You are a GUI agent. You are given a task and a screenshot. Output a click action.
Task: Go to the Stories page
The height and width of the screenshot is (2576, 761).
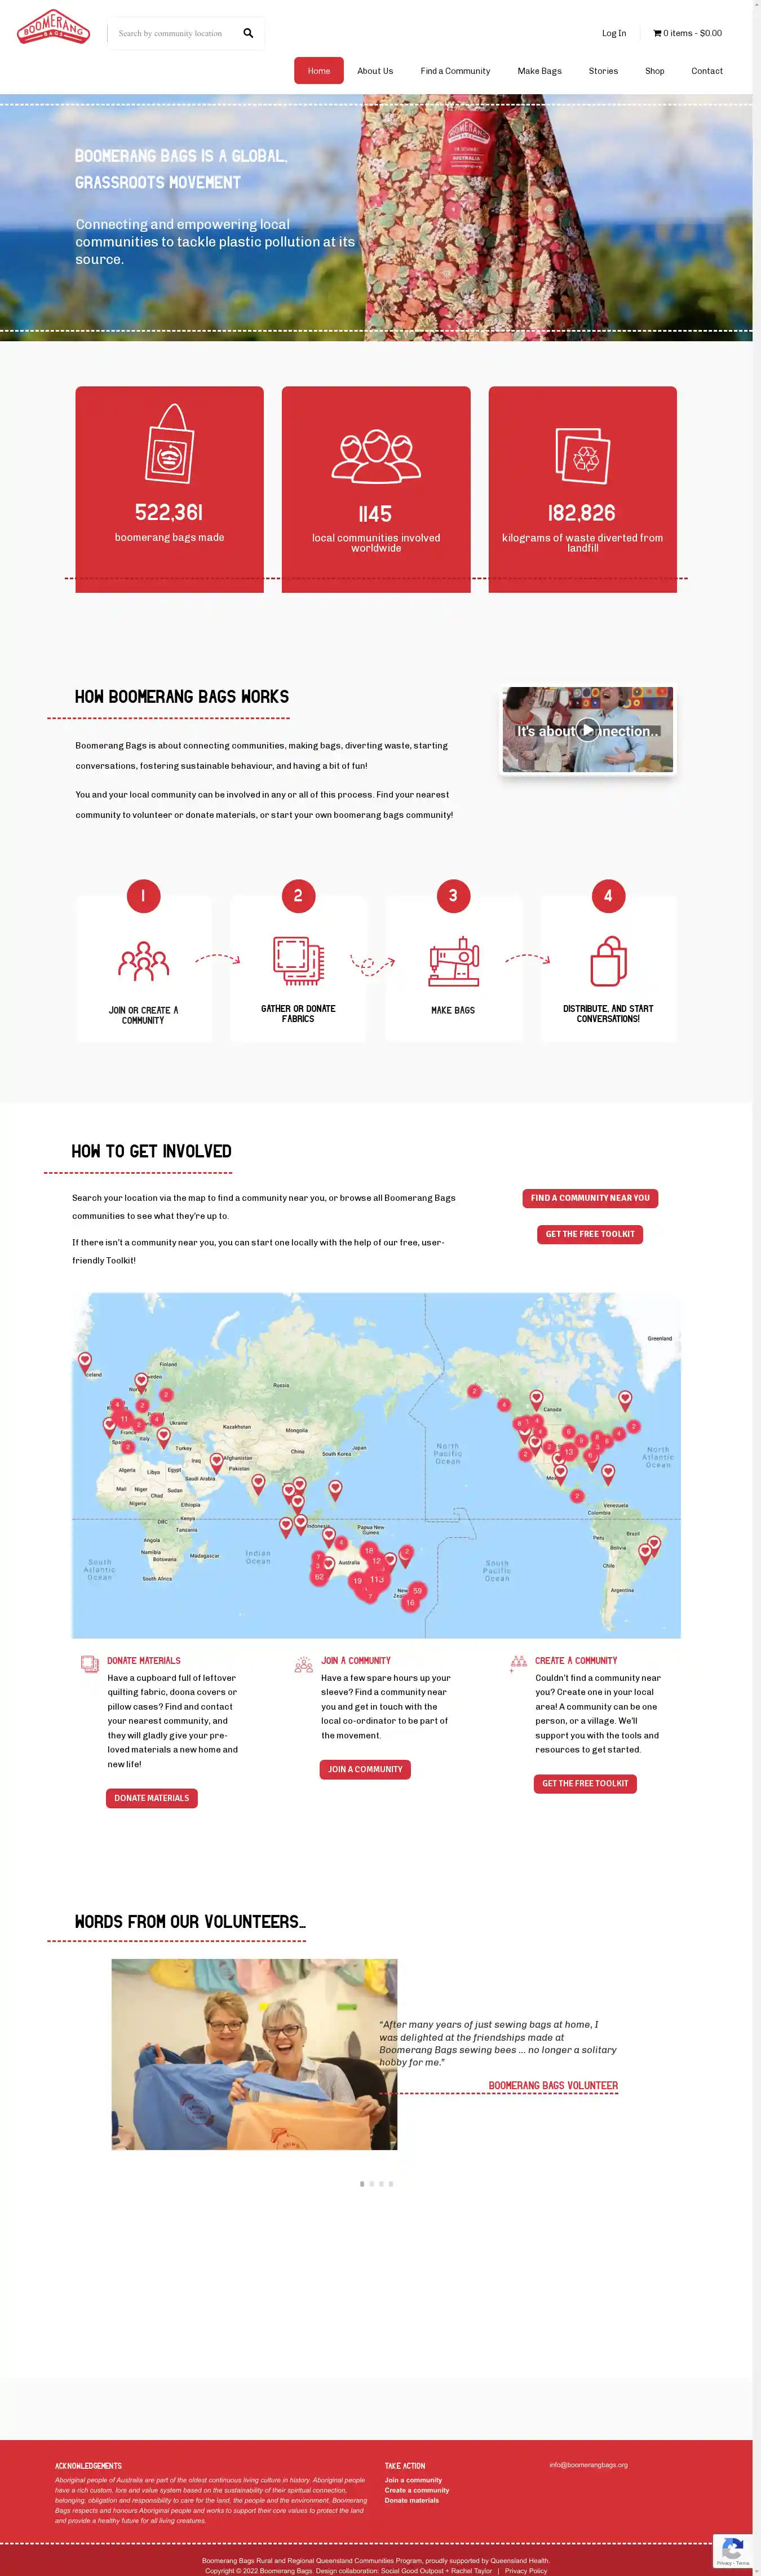[x=603, y=71]
